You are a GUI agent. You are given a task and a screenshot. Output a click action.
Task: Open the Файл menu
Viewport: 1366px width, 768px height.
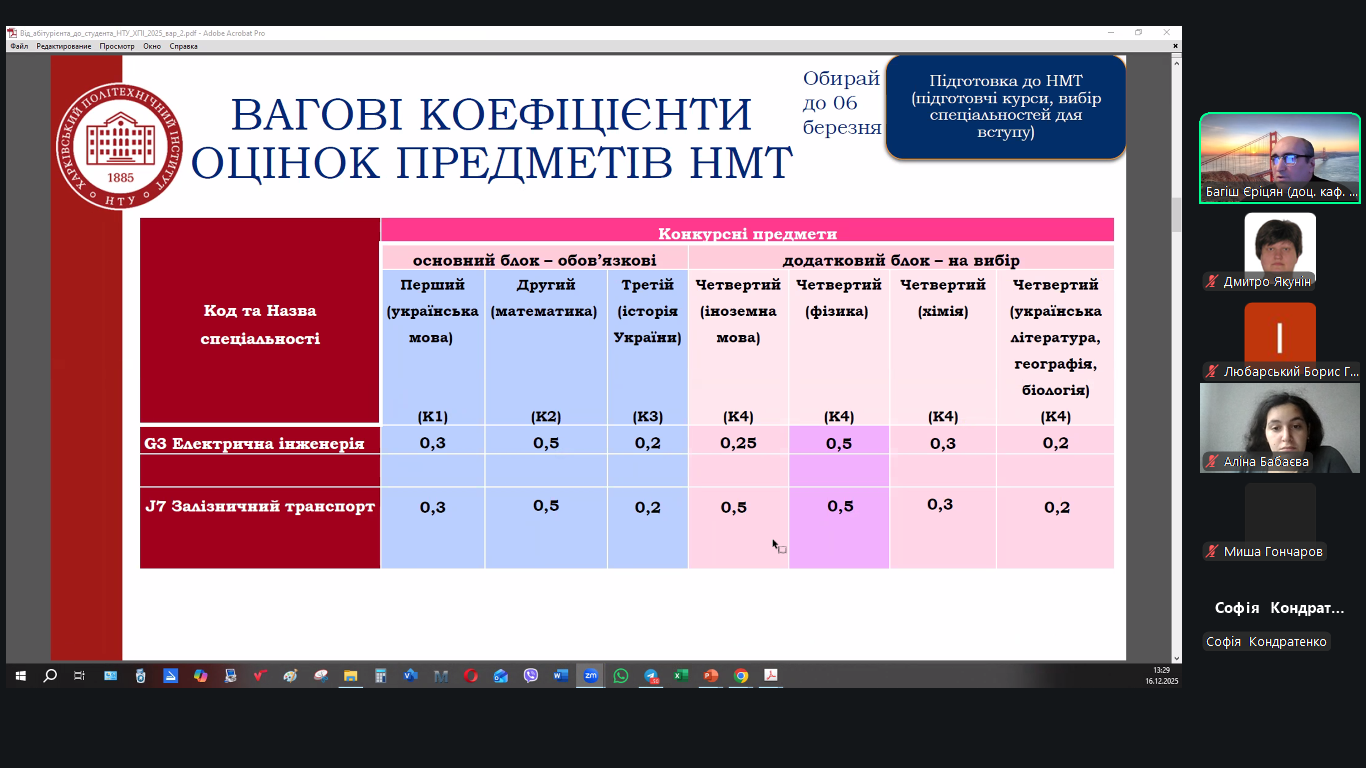point(19,46)
